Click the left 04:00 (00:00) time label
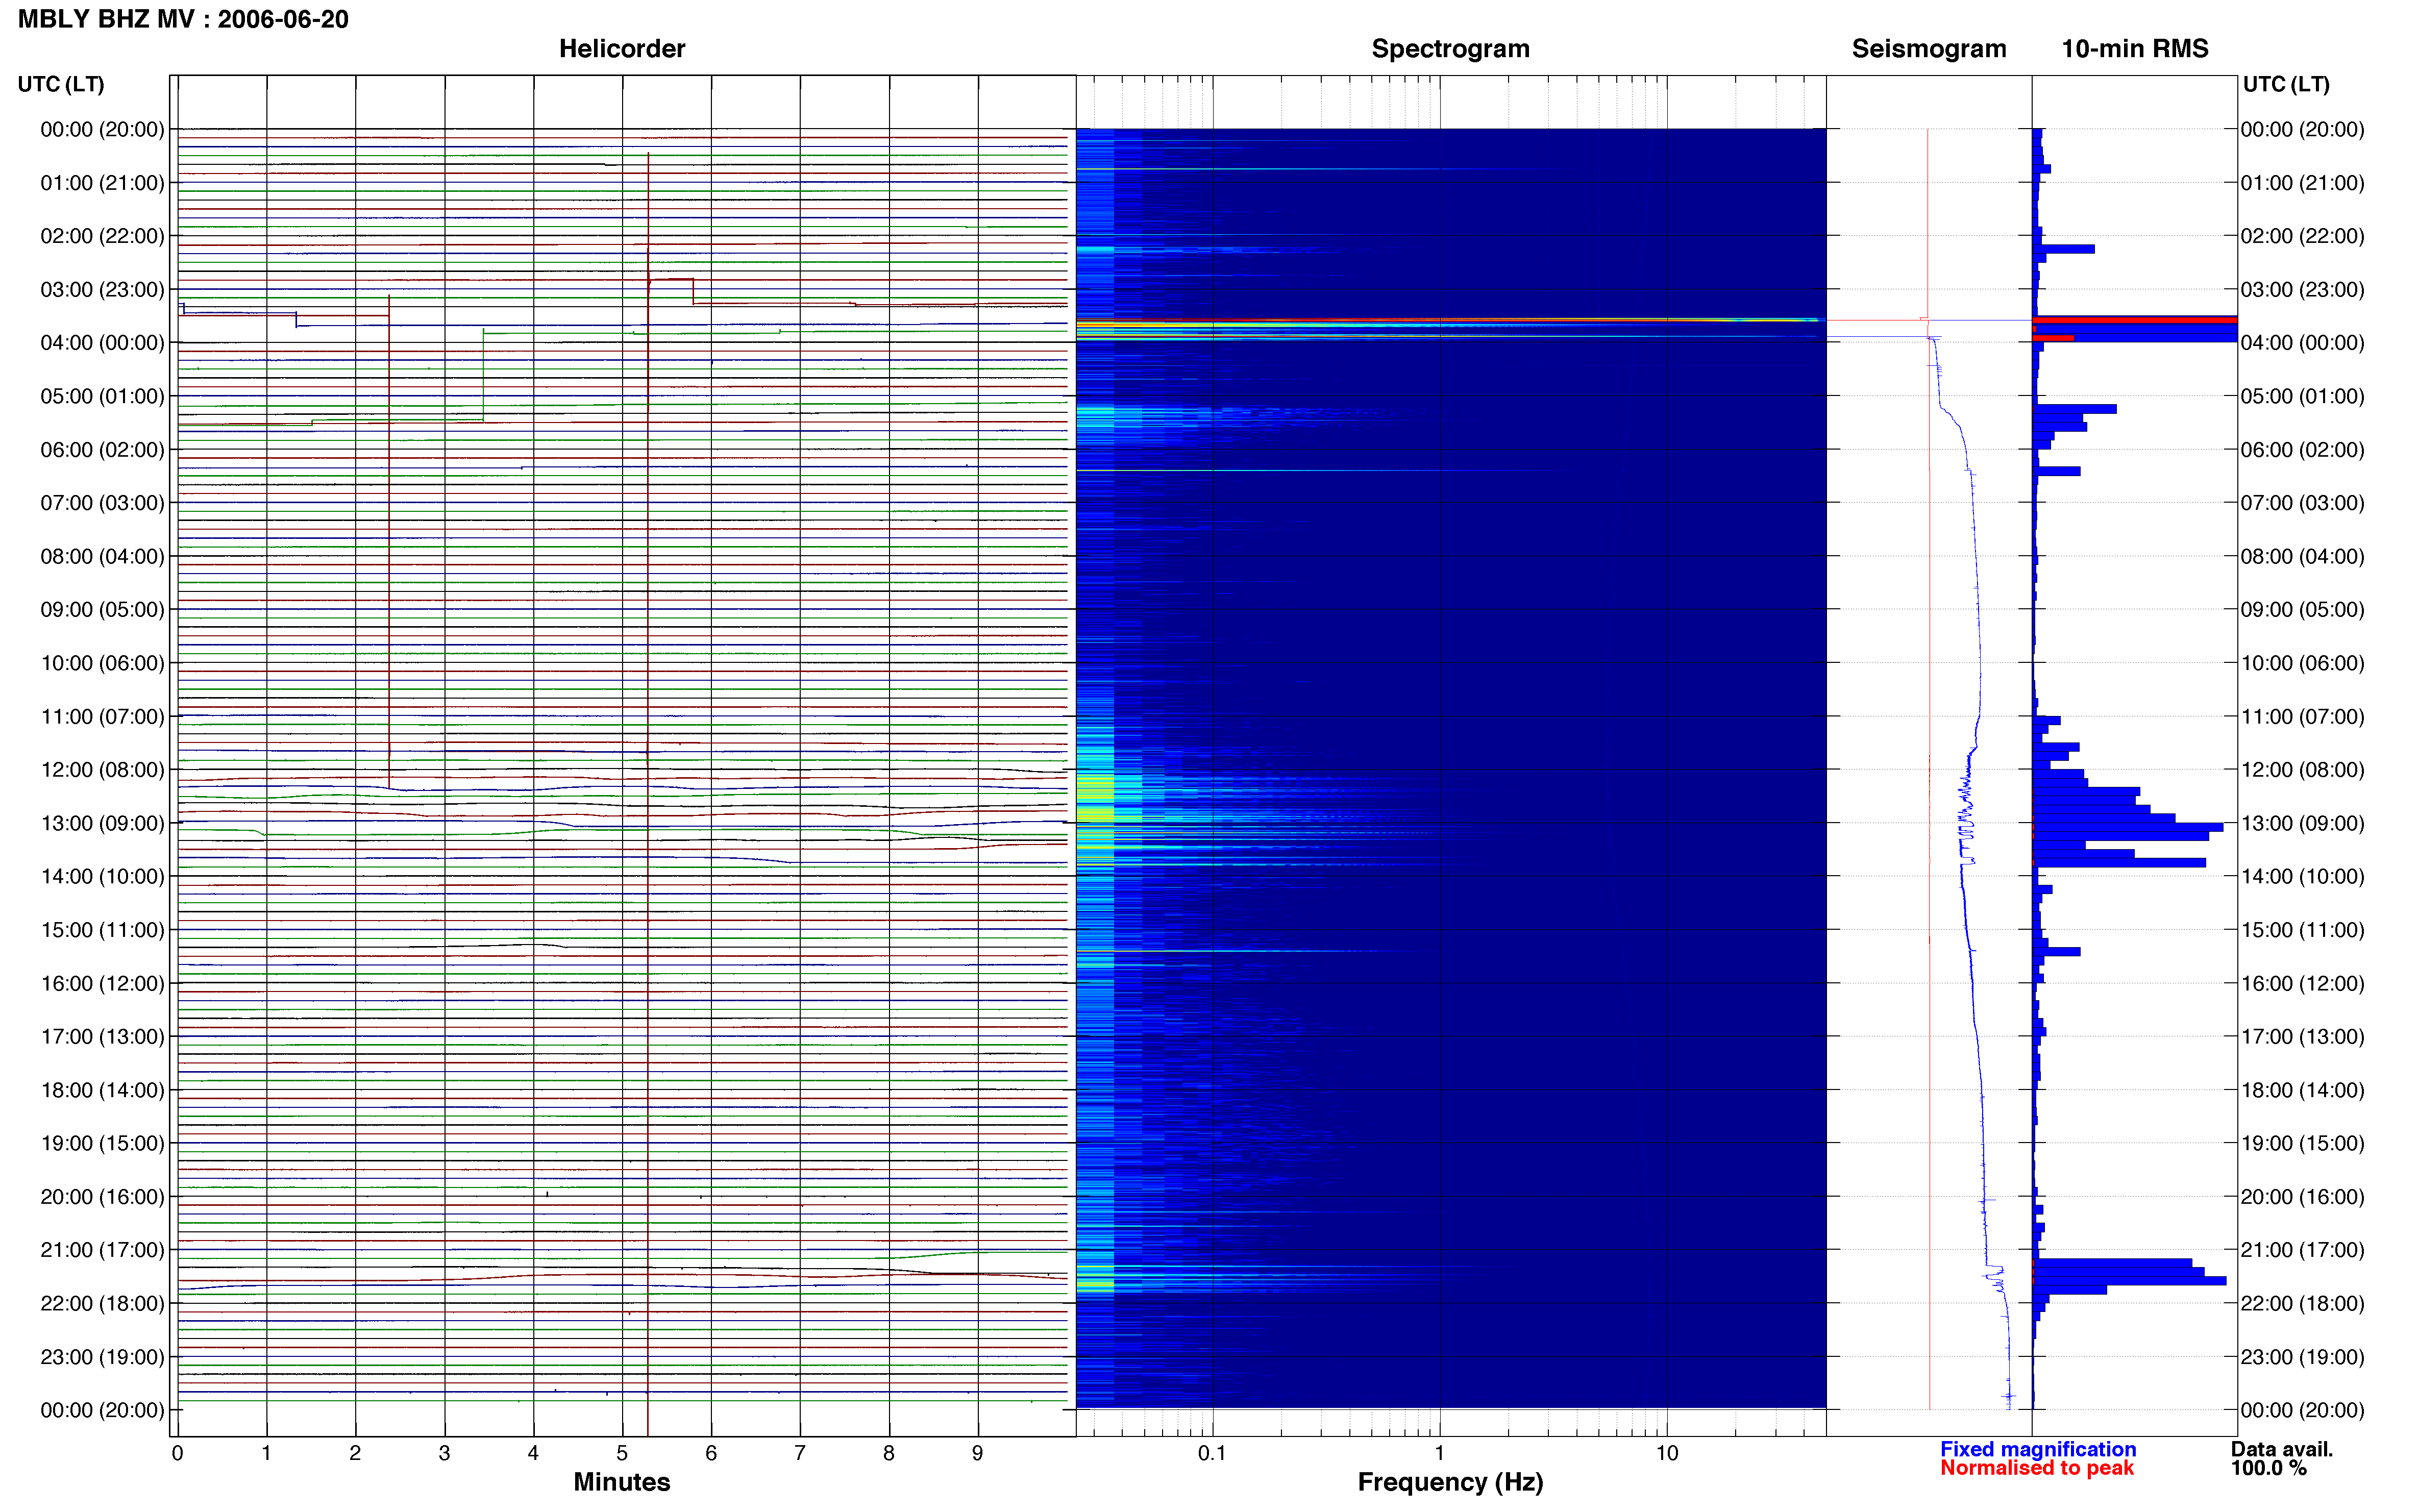The image size is (2419, 1512). tap(102, 343)
